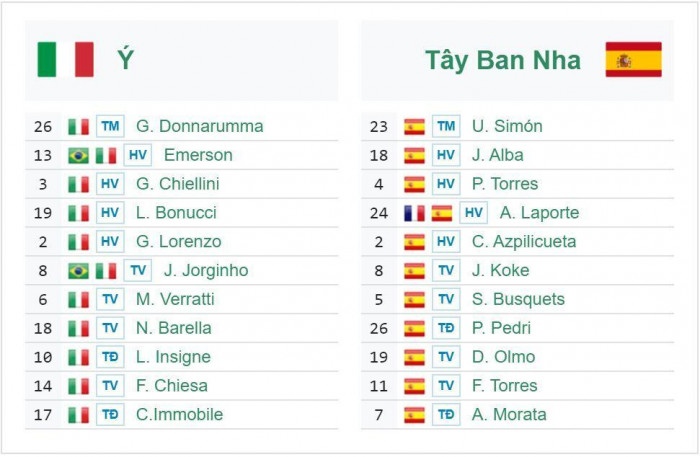
Task: Open the Ý team heading
Action: tap(125, 60)
